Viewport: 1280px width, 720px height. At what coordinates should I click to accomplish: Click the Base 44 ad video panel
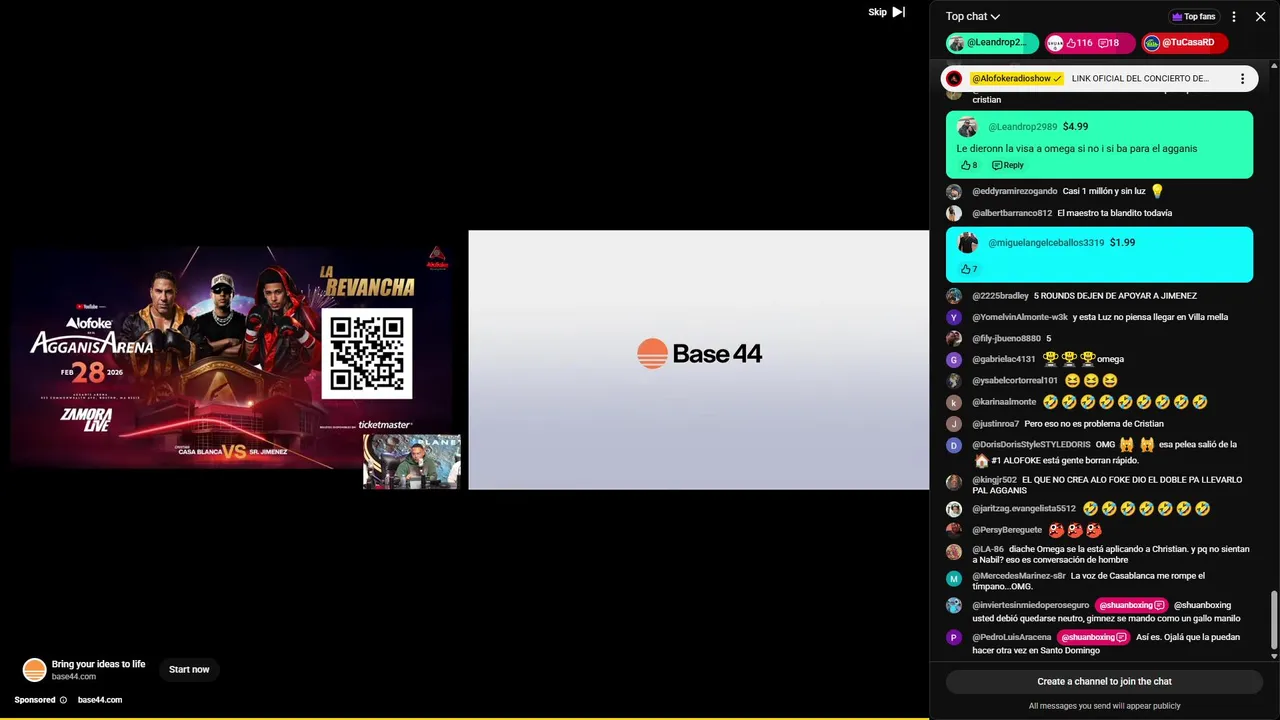[x=698, y=360]
